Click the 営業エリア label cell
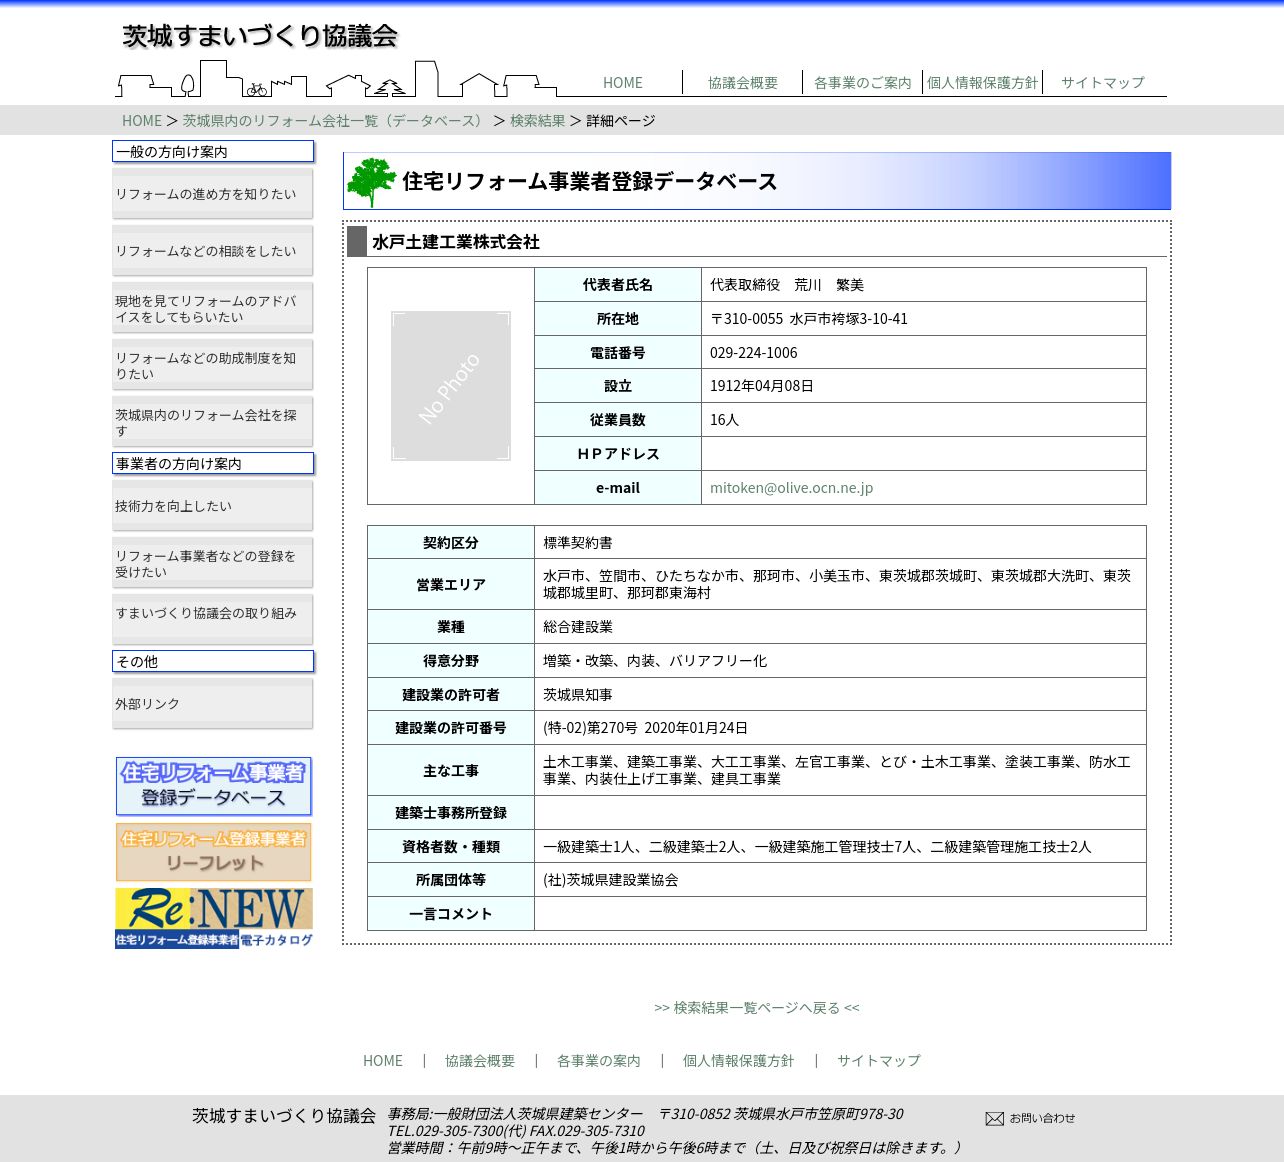The width and height of the screenshot is (1284, 1162). click(x=451, y=585)
